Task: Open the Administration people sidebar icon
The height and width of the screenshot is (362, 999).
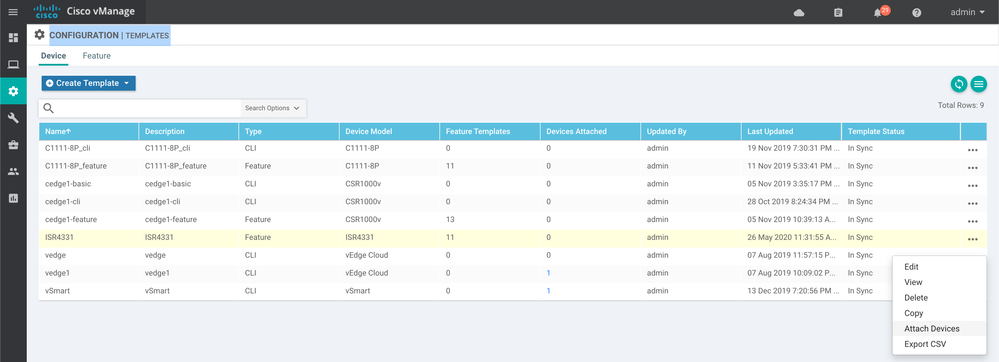Action: tap(13, 171)
